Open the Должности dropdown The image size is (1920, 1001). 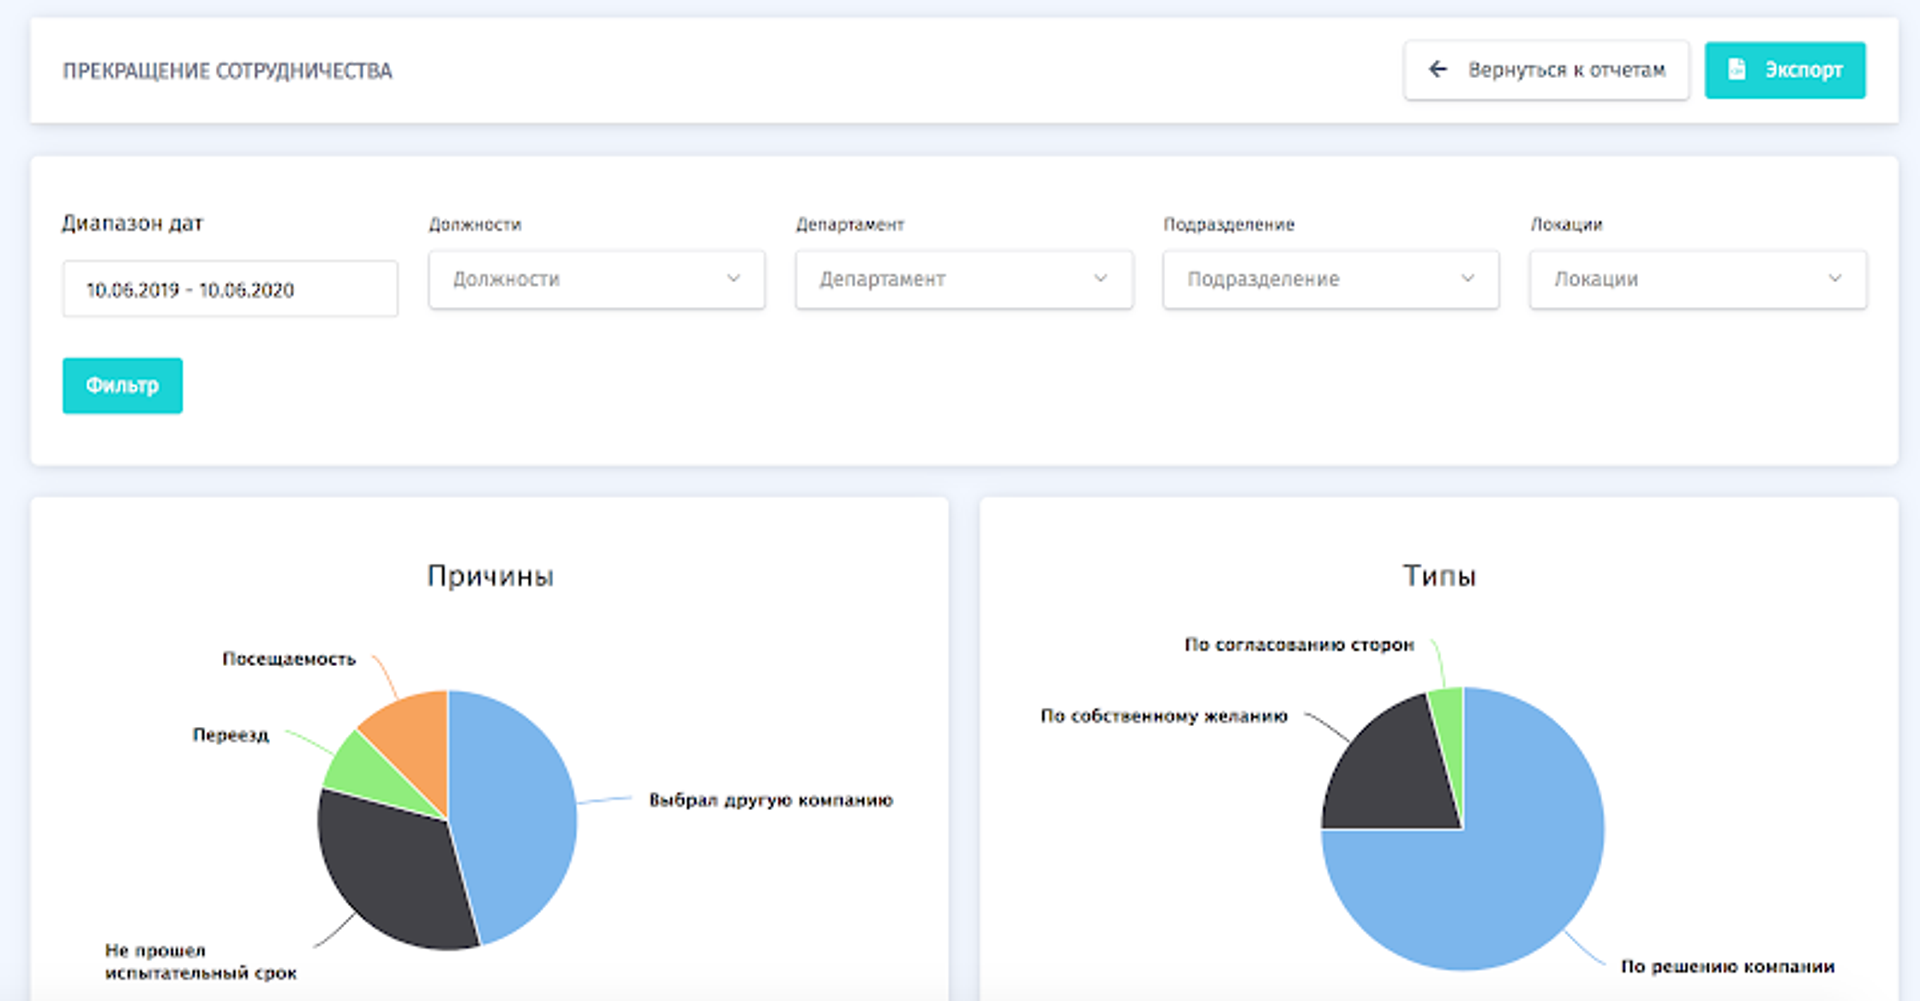pyautogui.click(x=597, y=279)
